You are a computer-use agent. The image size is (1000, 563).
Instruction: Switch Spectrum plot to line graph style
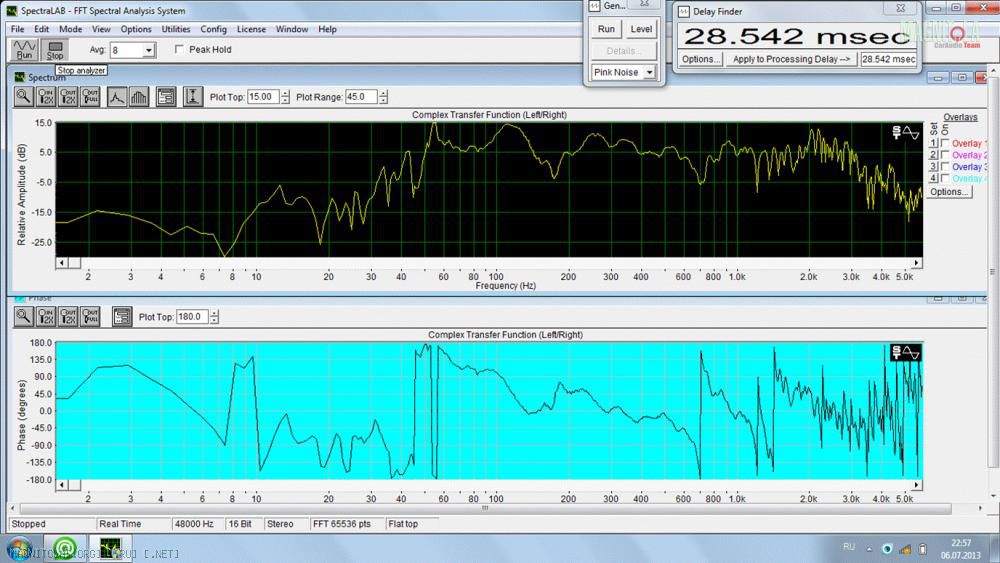point(117,97)
